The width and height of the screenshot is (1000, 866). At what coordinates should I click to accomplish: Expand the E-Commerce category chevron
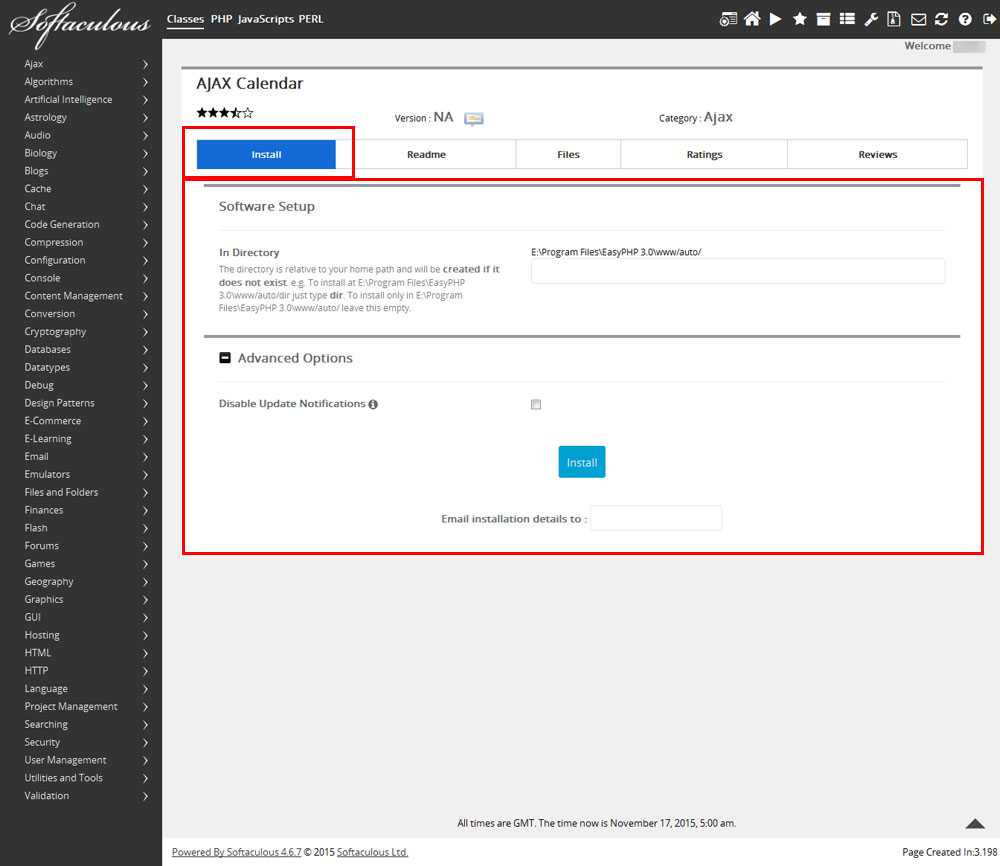tap(145, 422)
